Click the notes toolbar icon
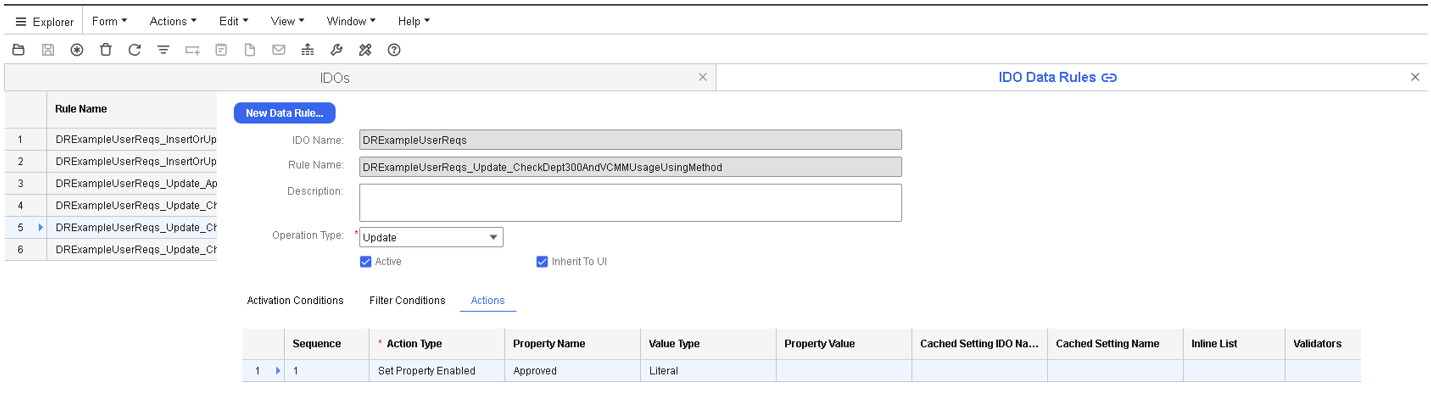The width and height of the screenshot is (1431, 398). 221,49
